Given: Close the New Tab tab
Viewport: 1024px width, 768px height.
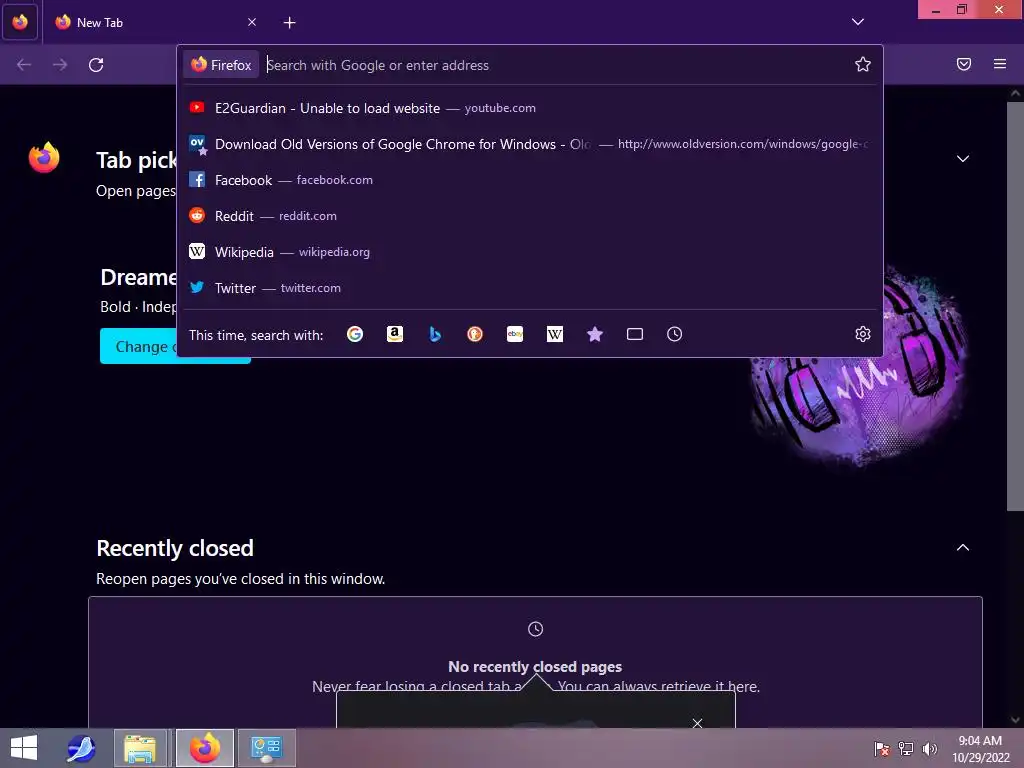Looking at the screenshot, I should click(251, 22).
